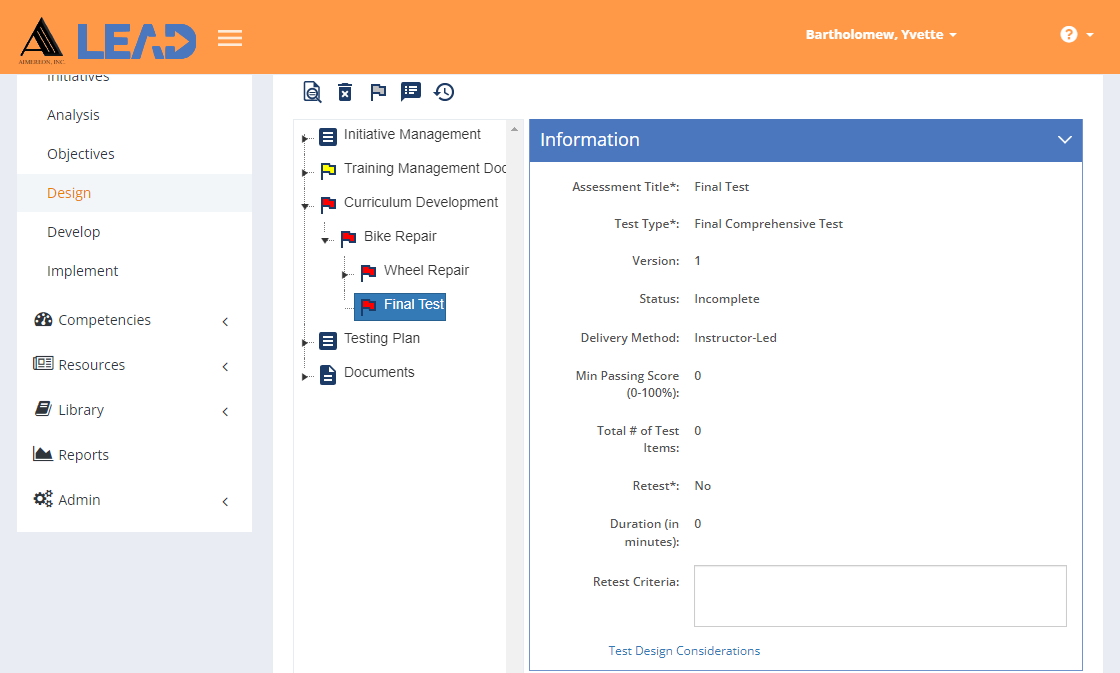The width and height of the screenshot is (1120, 673).
Task: Collapse the Information panel chevron
Action: point(1064,139)
